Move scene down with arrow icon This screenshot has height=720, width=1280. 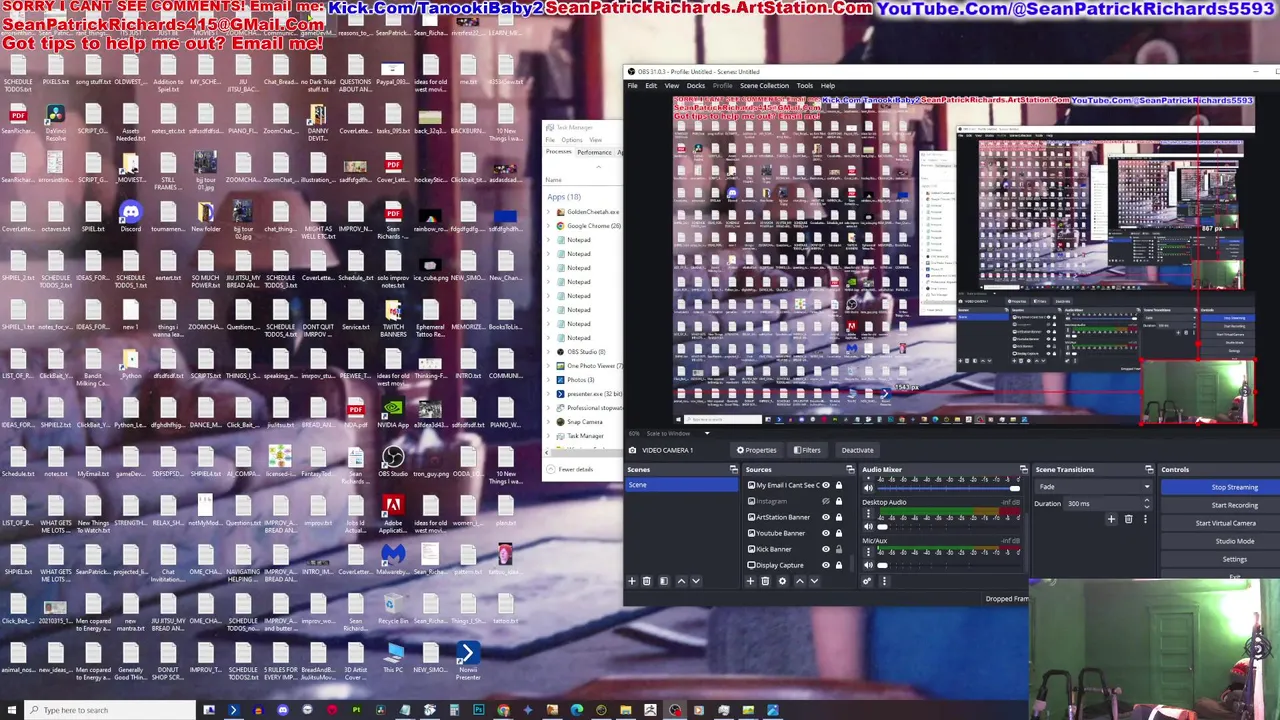coord(696,581)
